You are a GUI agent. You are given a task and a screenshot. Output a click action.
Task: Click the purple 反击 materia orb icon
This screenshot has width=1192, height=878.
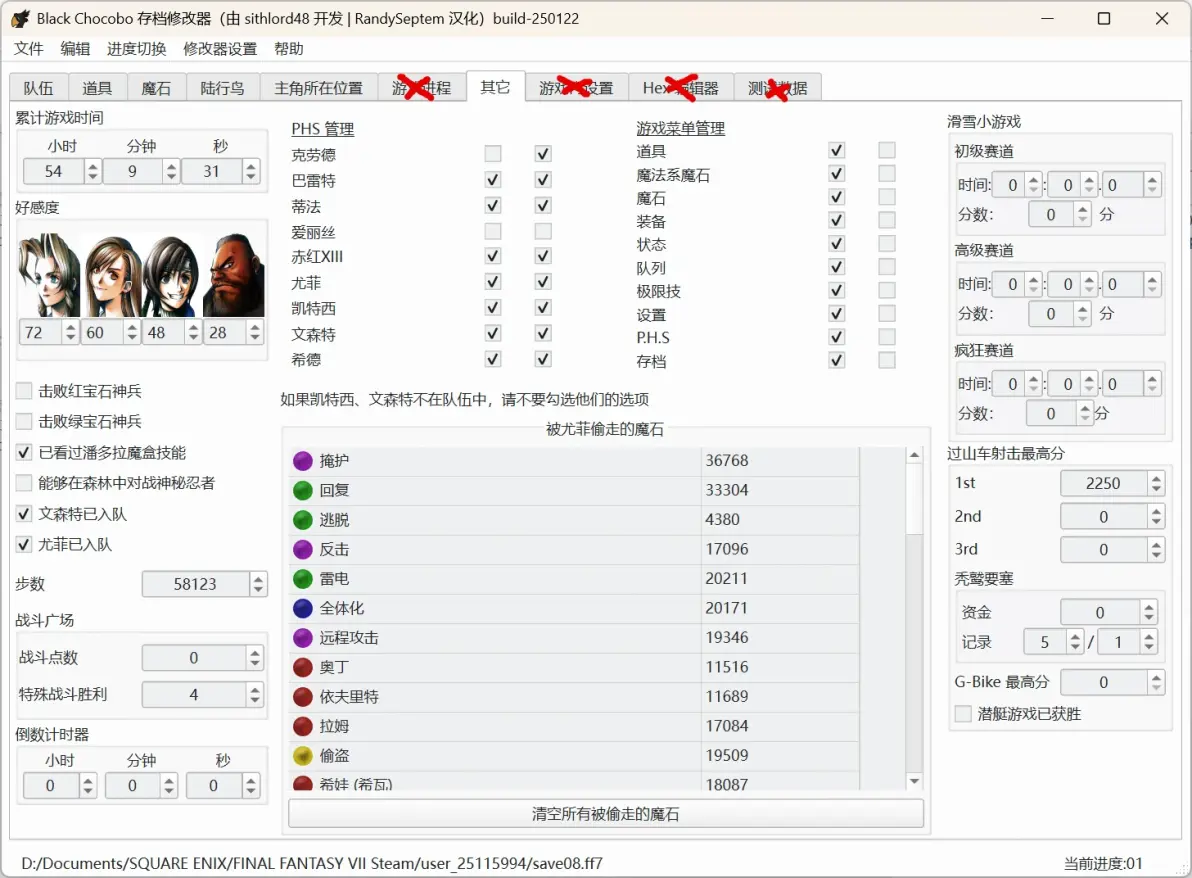pyautogui.click(x=303, y=549)
